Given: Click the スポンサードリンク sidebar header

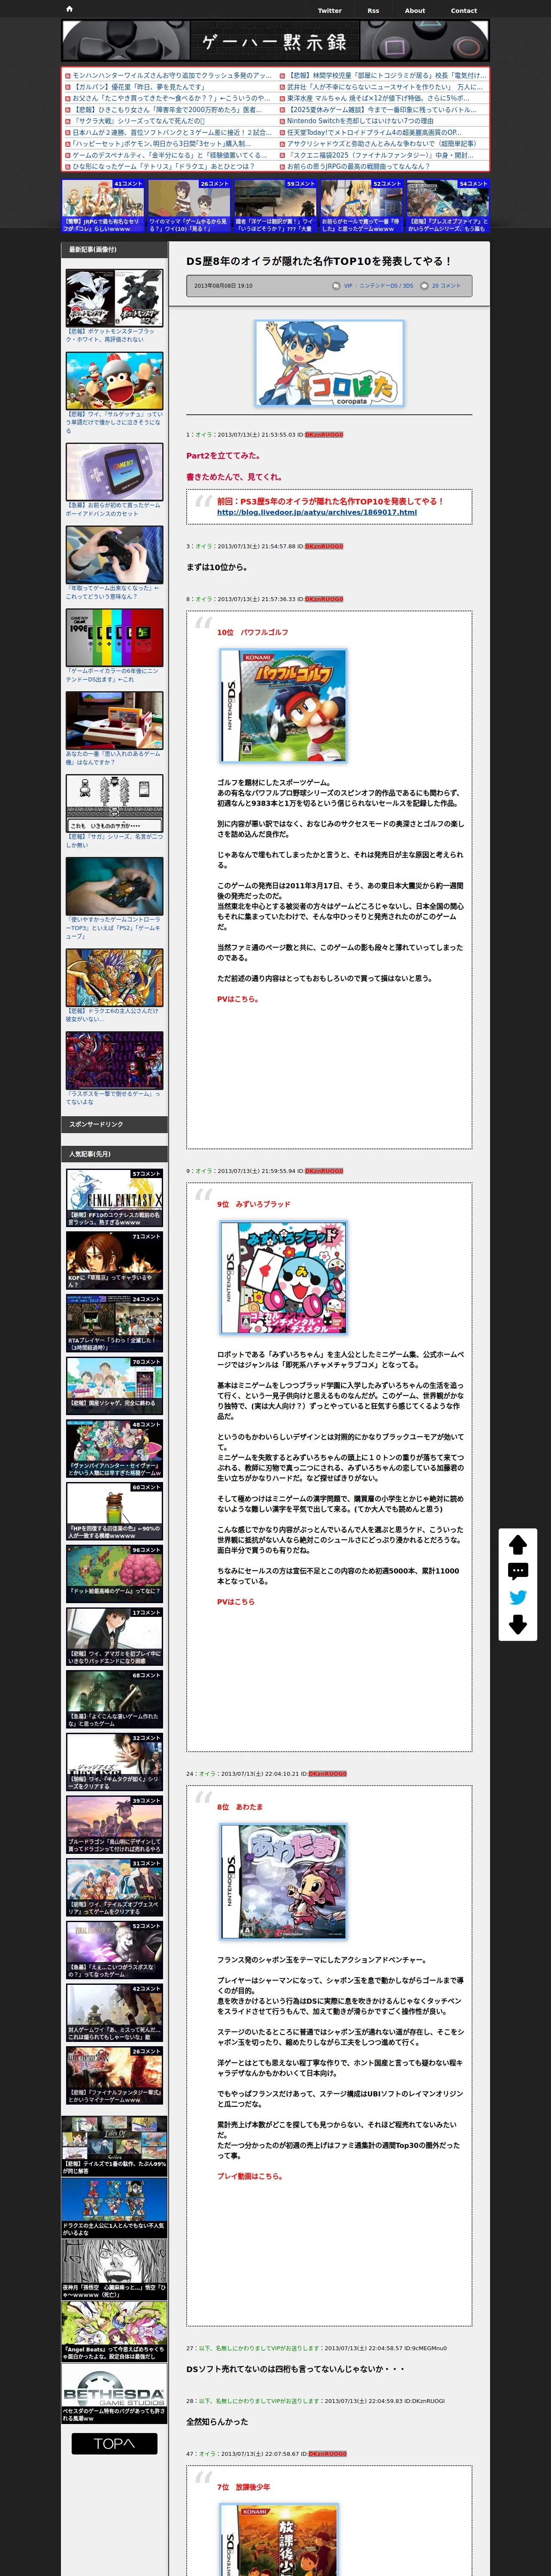Looking at the screenshot, I should (114, 1124).
